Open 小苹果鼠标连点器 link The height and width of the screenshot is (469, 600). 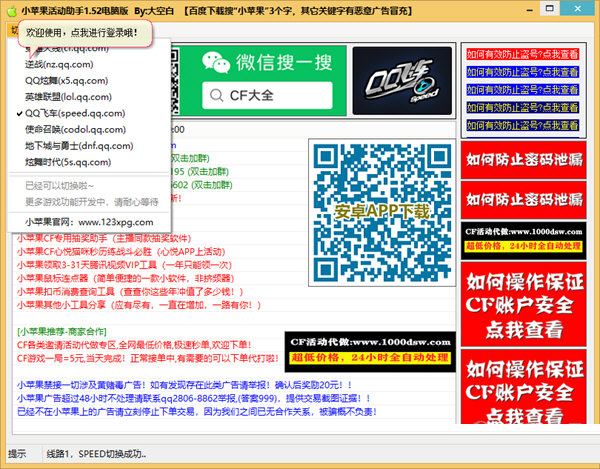click(x=125, y=278)
